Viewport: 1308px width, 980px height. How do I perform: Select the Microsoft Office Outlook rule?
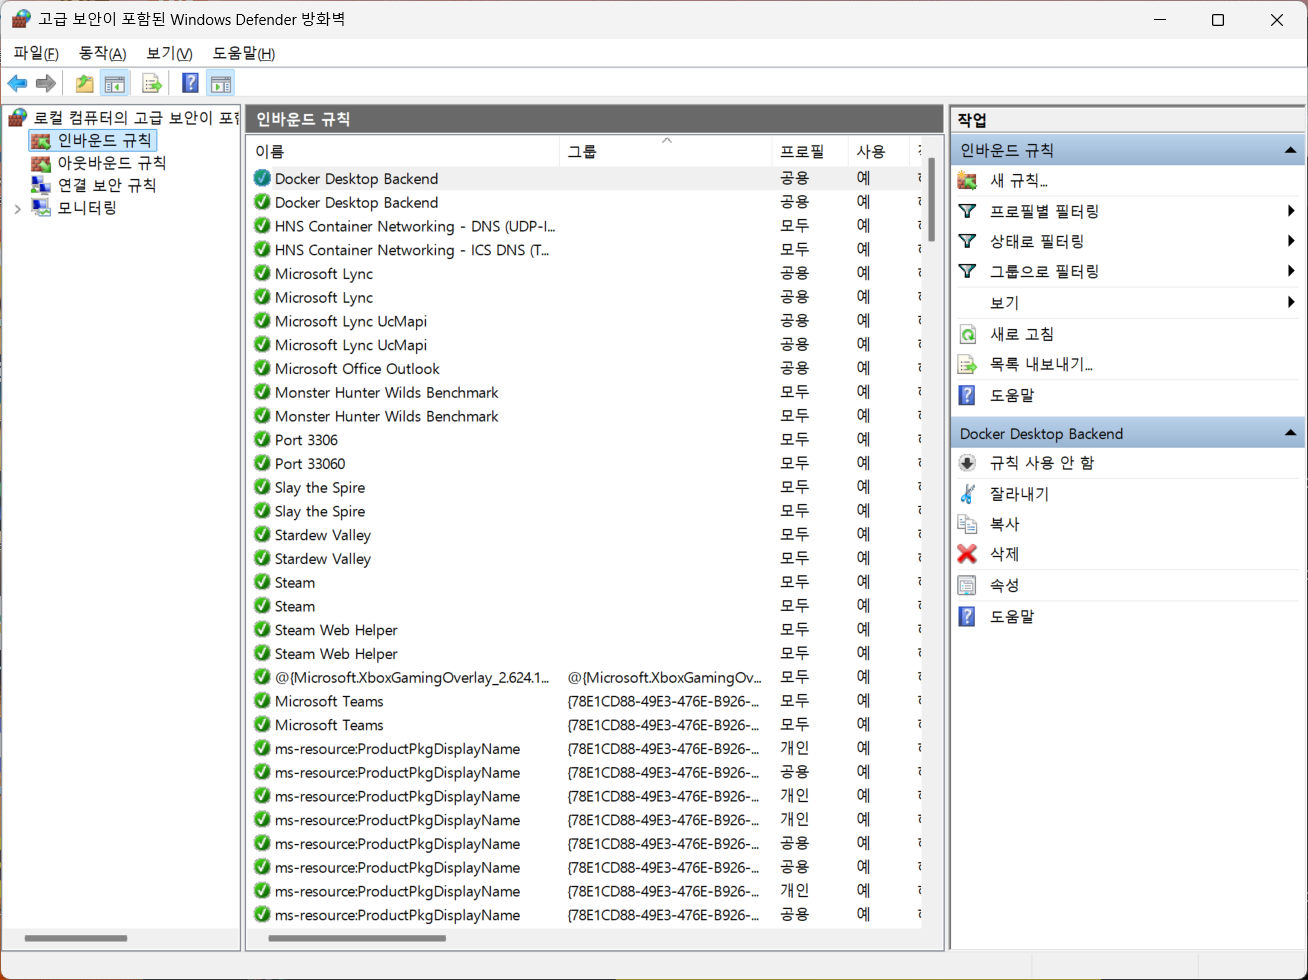tap(585, 369)
